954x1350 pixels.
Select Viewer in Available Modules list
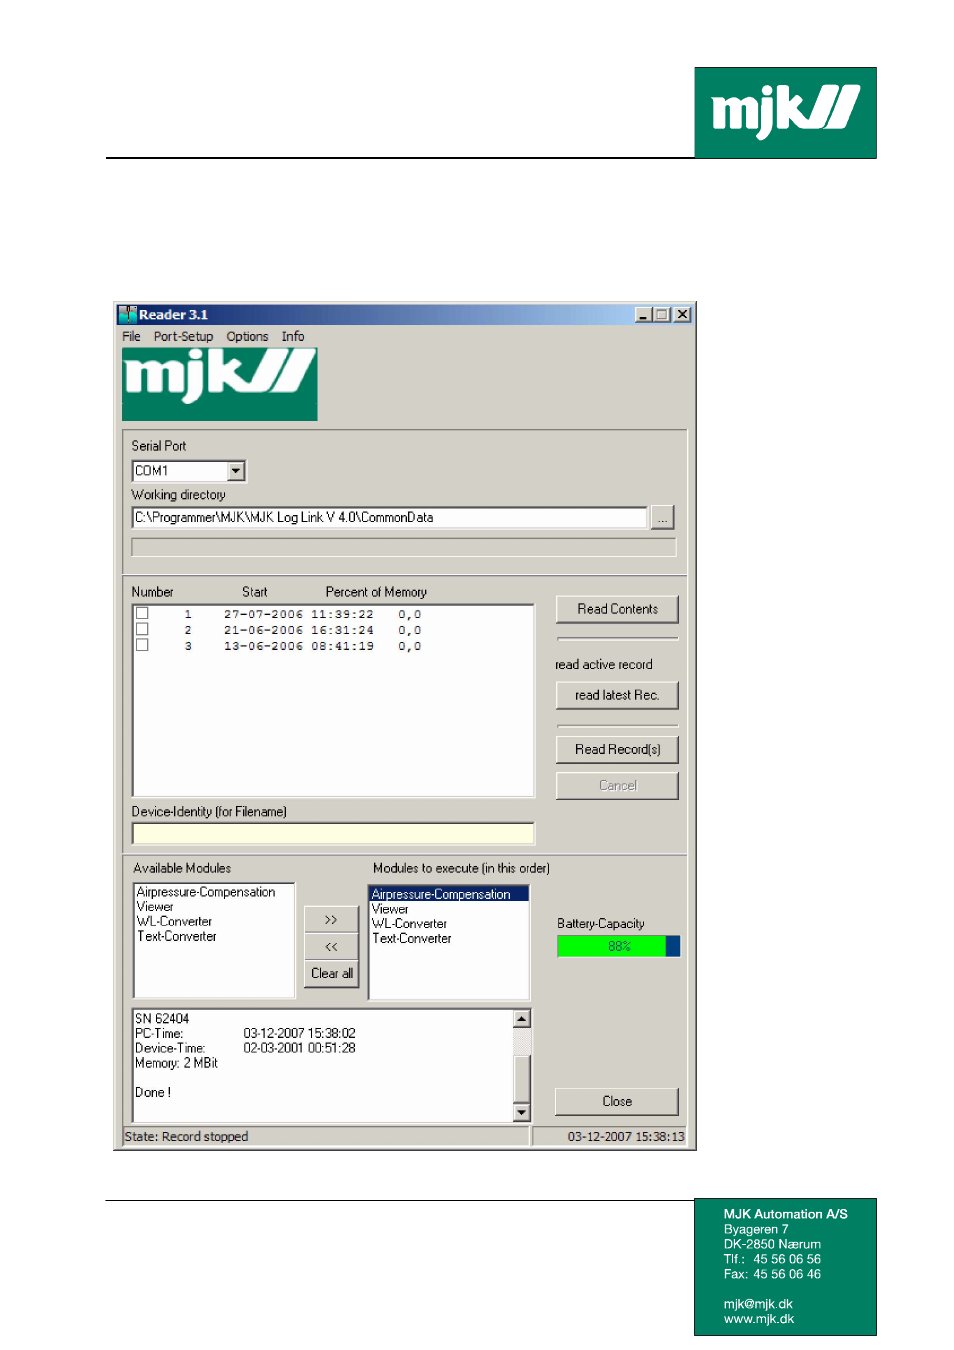(x=155, y=907)
